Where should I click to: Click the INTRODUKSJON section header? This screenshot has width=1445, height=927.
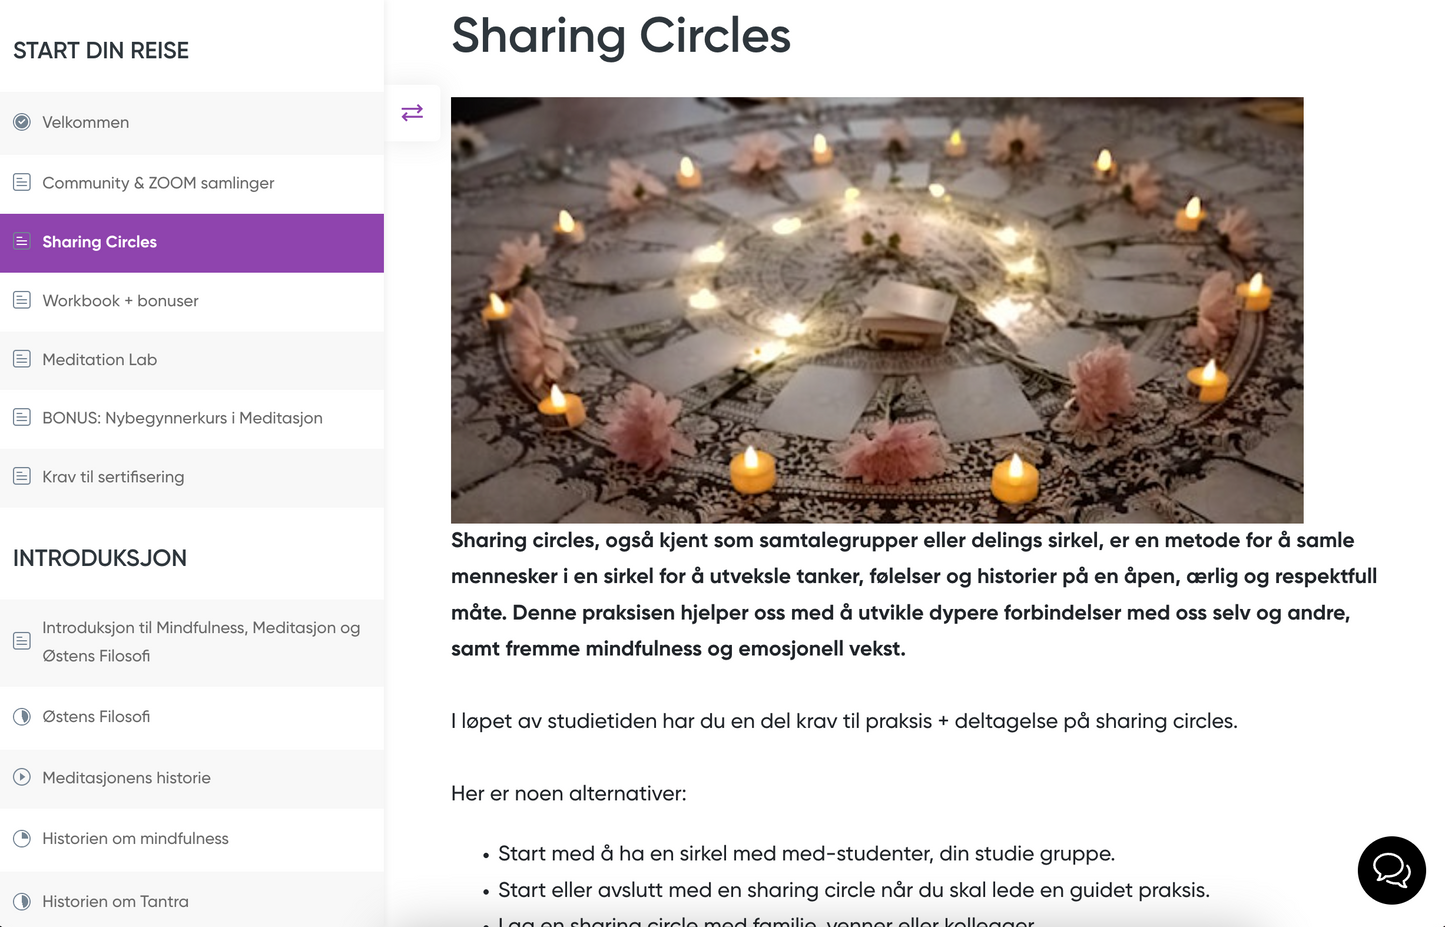click(x=100, y=558)
